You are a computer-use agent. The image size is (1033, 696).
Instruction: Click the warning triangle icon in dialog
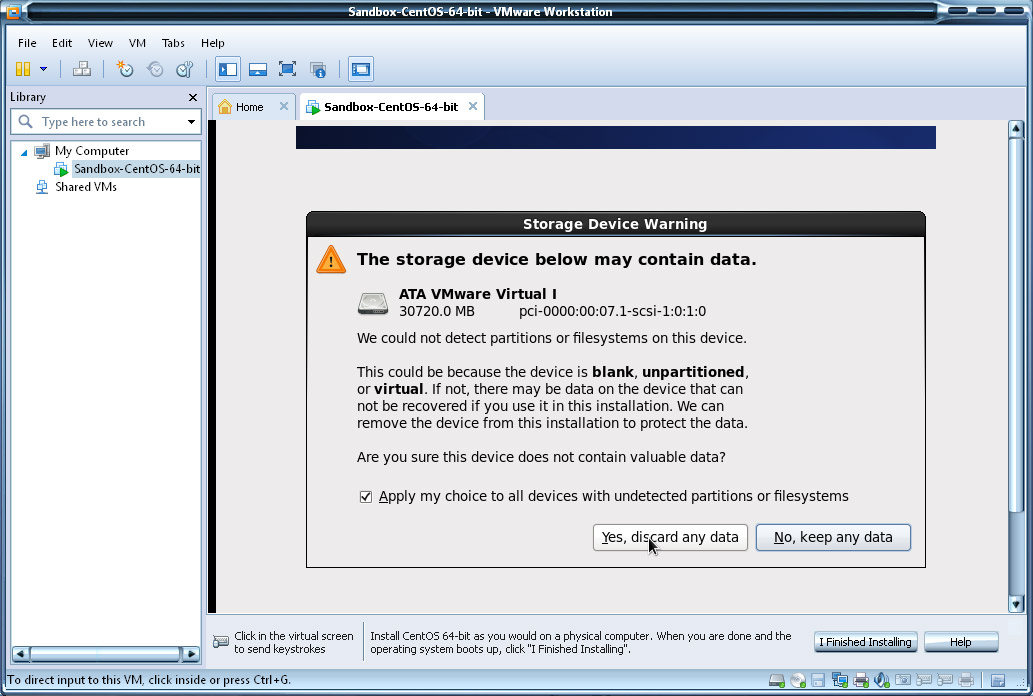(331, 260)
